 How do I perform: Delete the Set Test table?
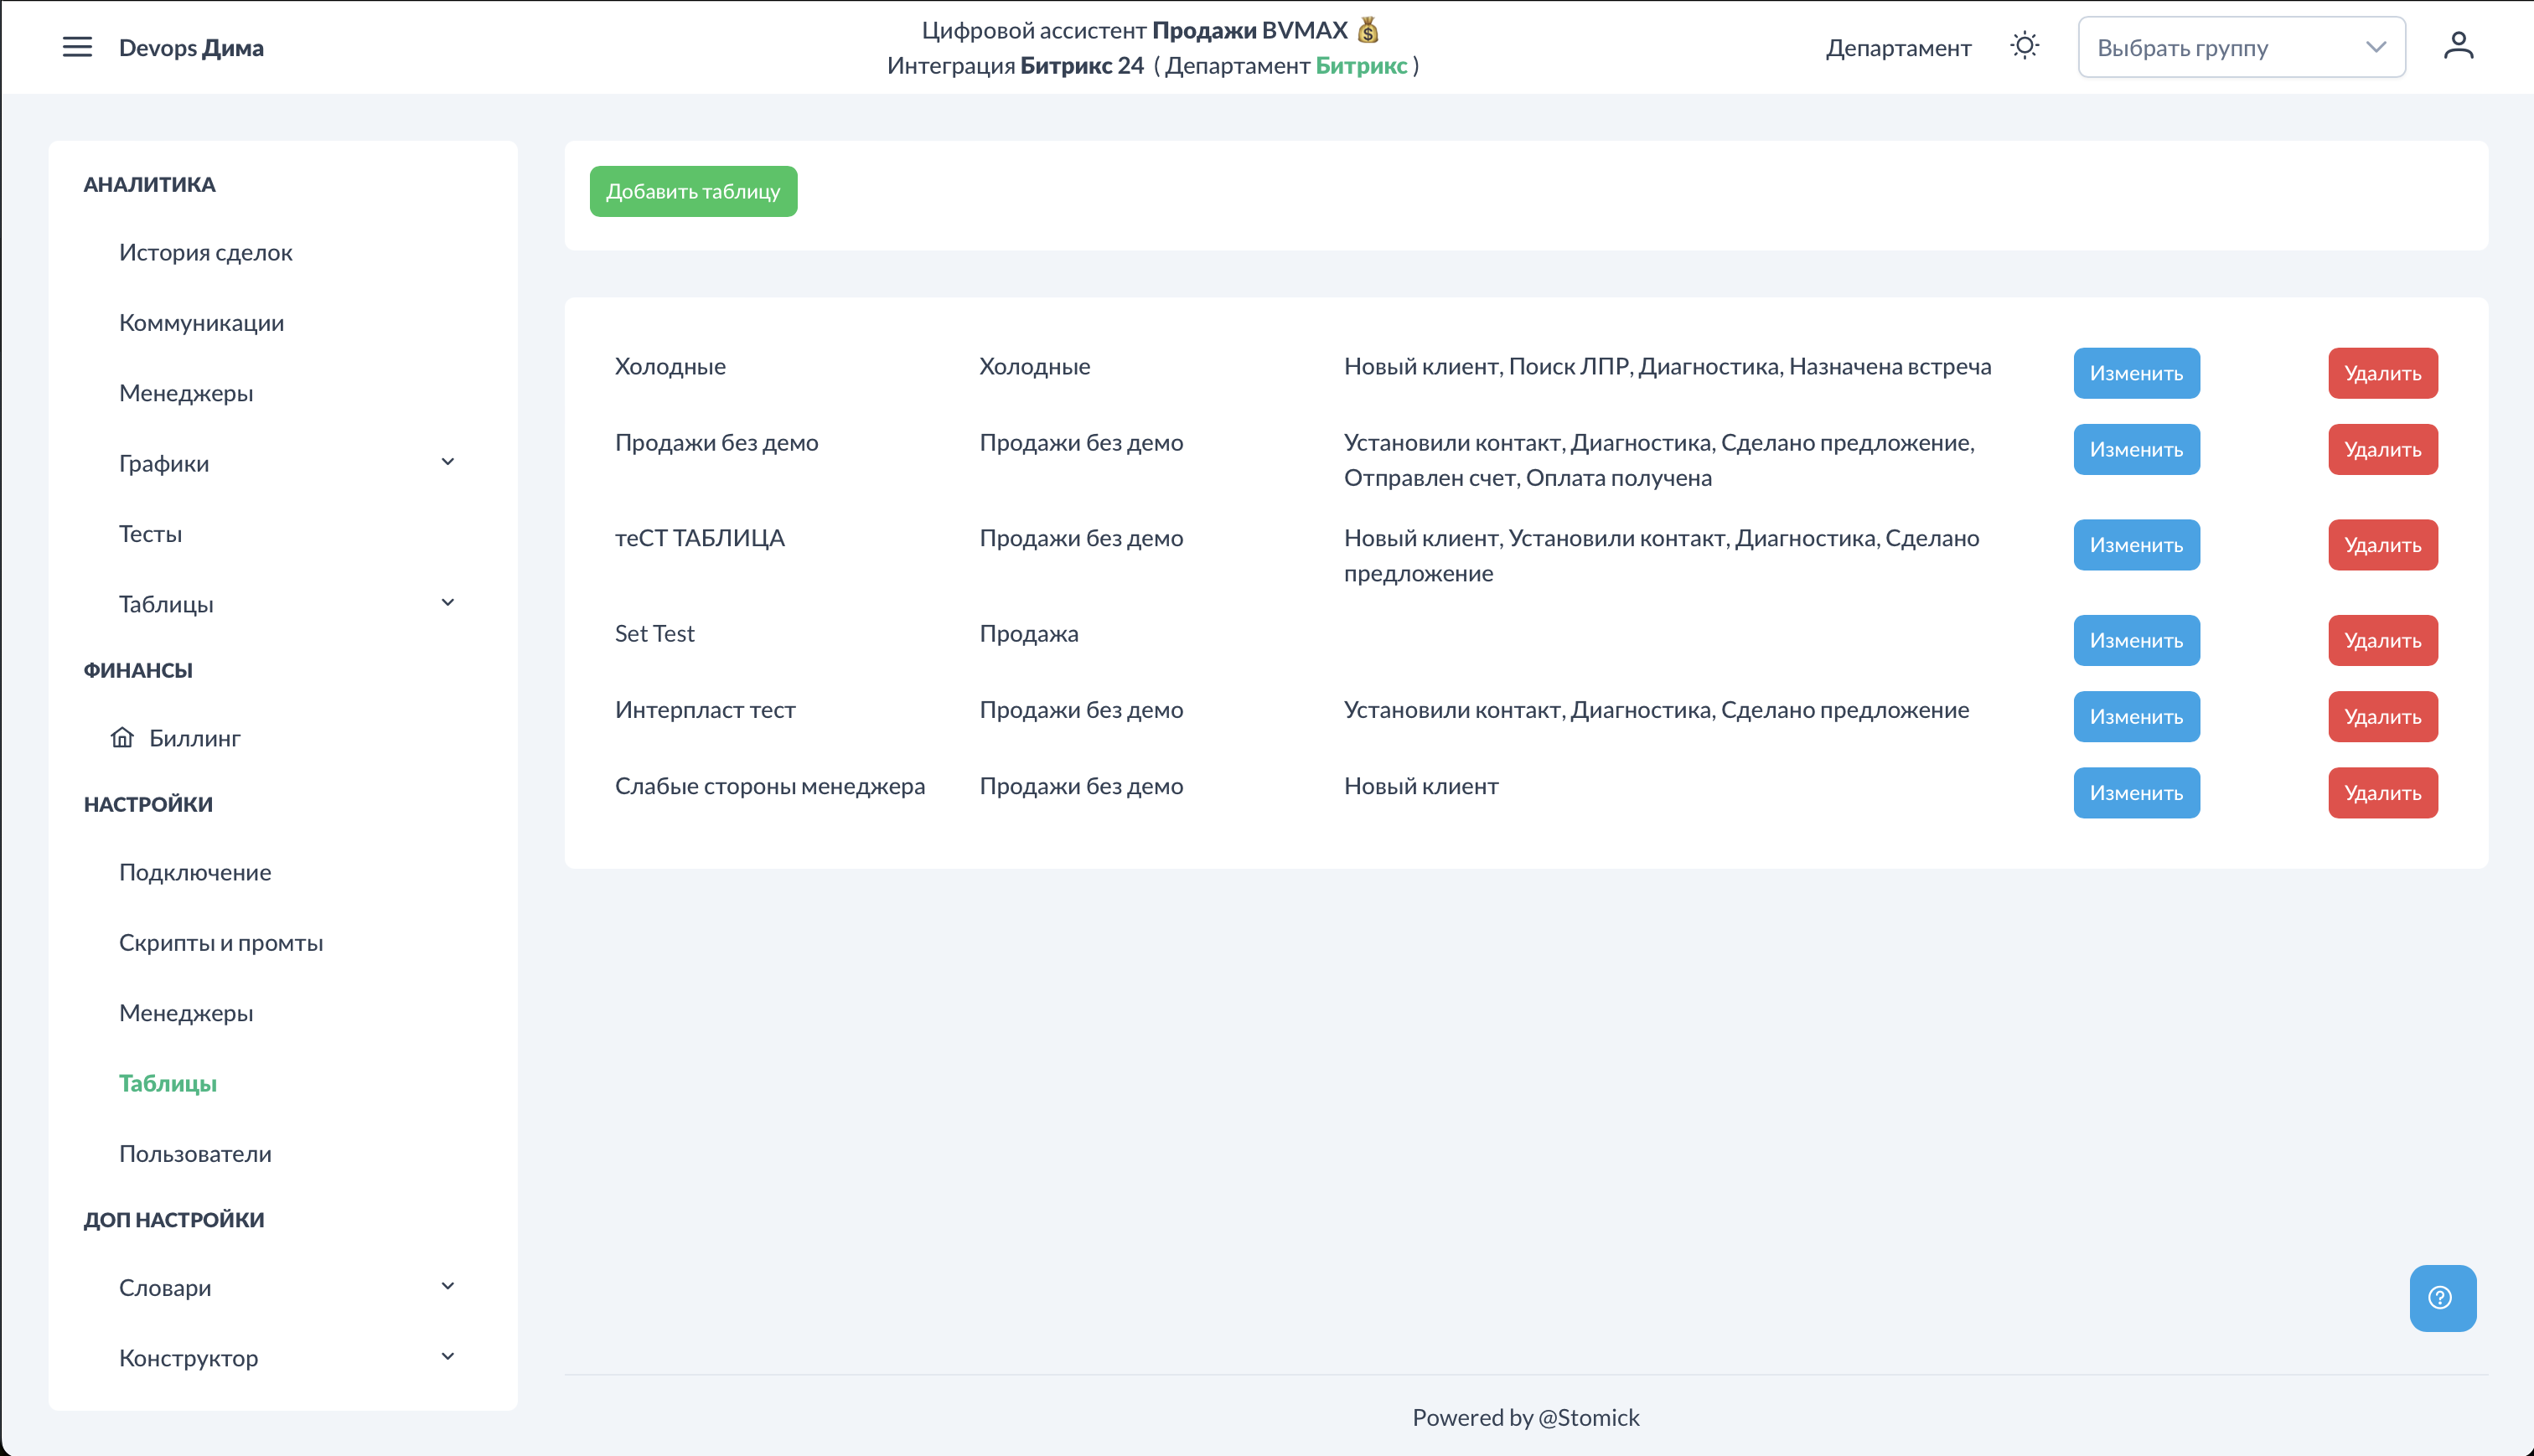click(2382, 640)
